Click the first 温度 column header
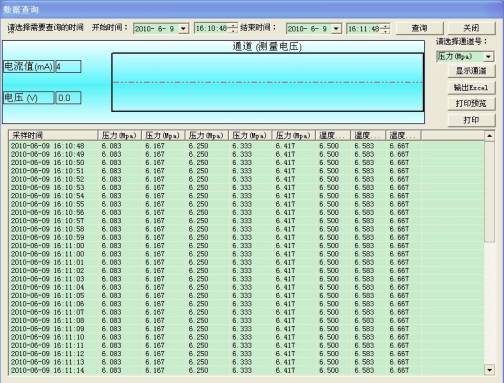Screen dimensions: 504x383 point(333,135)
